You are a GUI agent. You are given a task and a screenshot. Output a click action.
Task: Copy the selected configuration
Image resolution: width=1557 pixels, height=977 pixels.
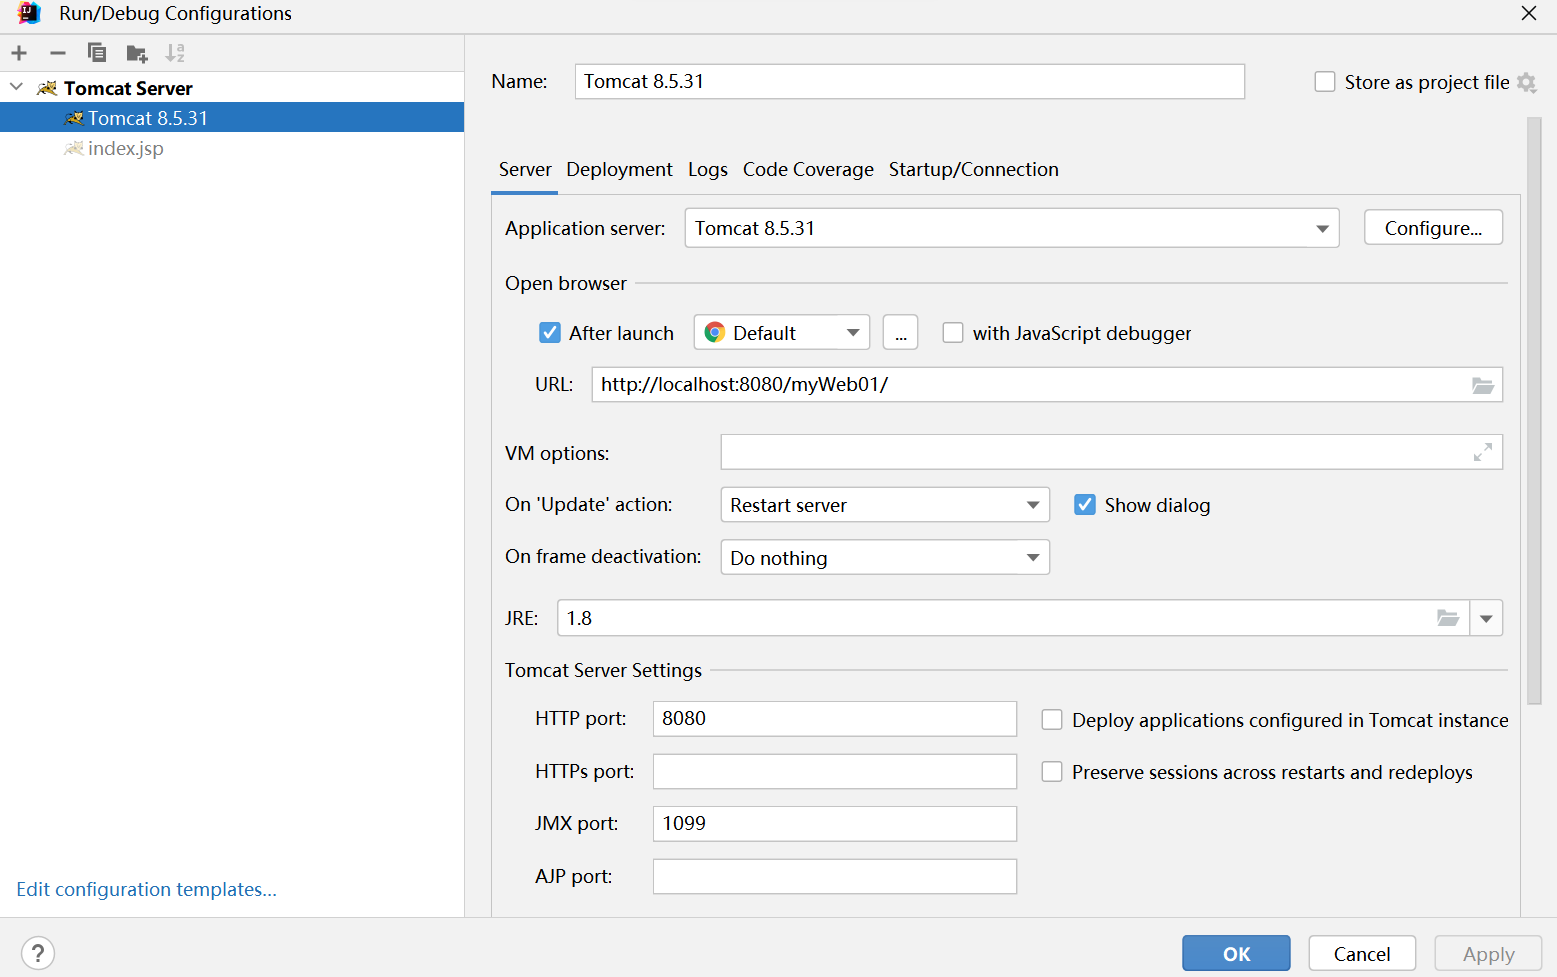(97, 53)
